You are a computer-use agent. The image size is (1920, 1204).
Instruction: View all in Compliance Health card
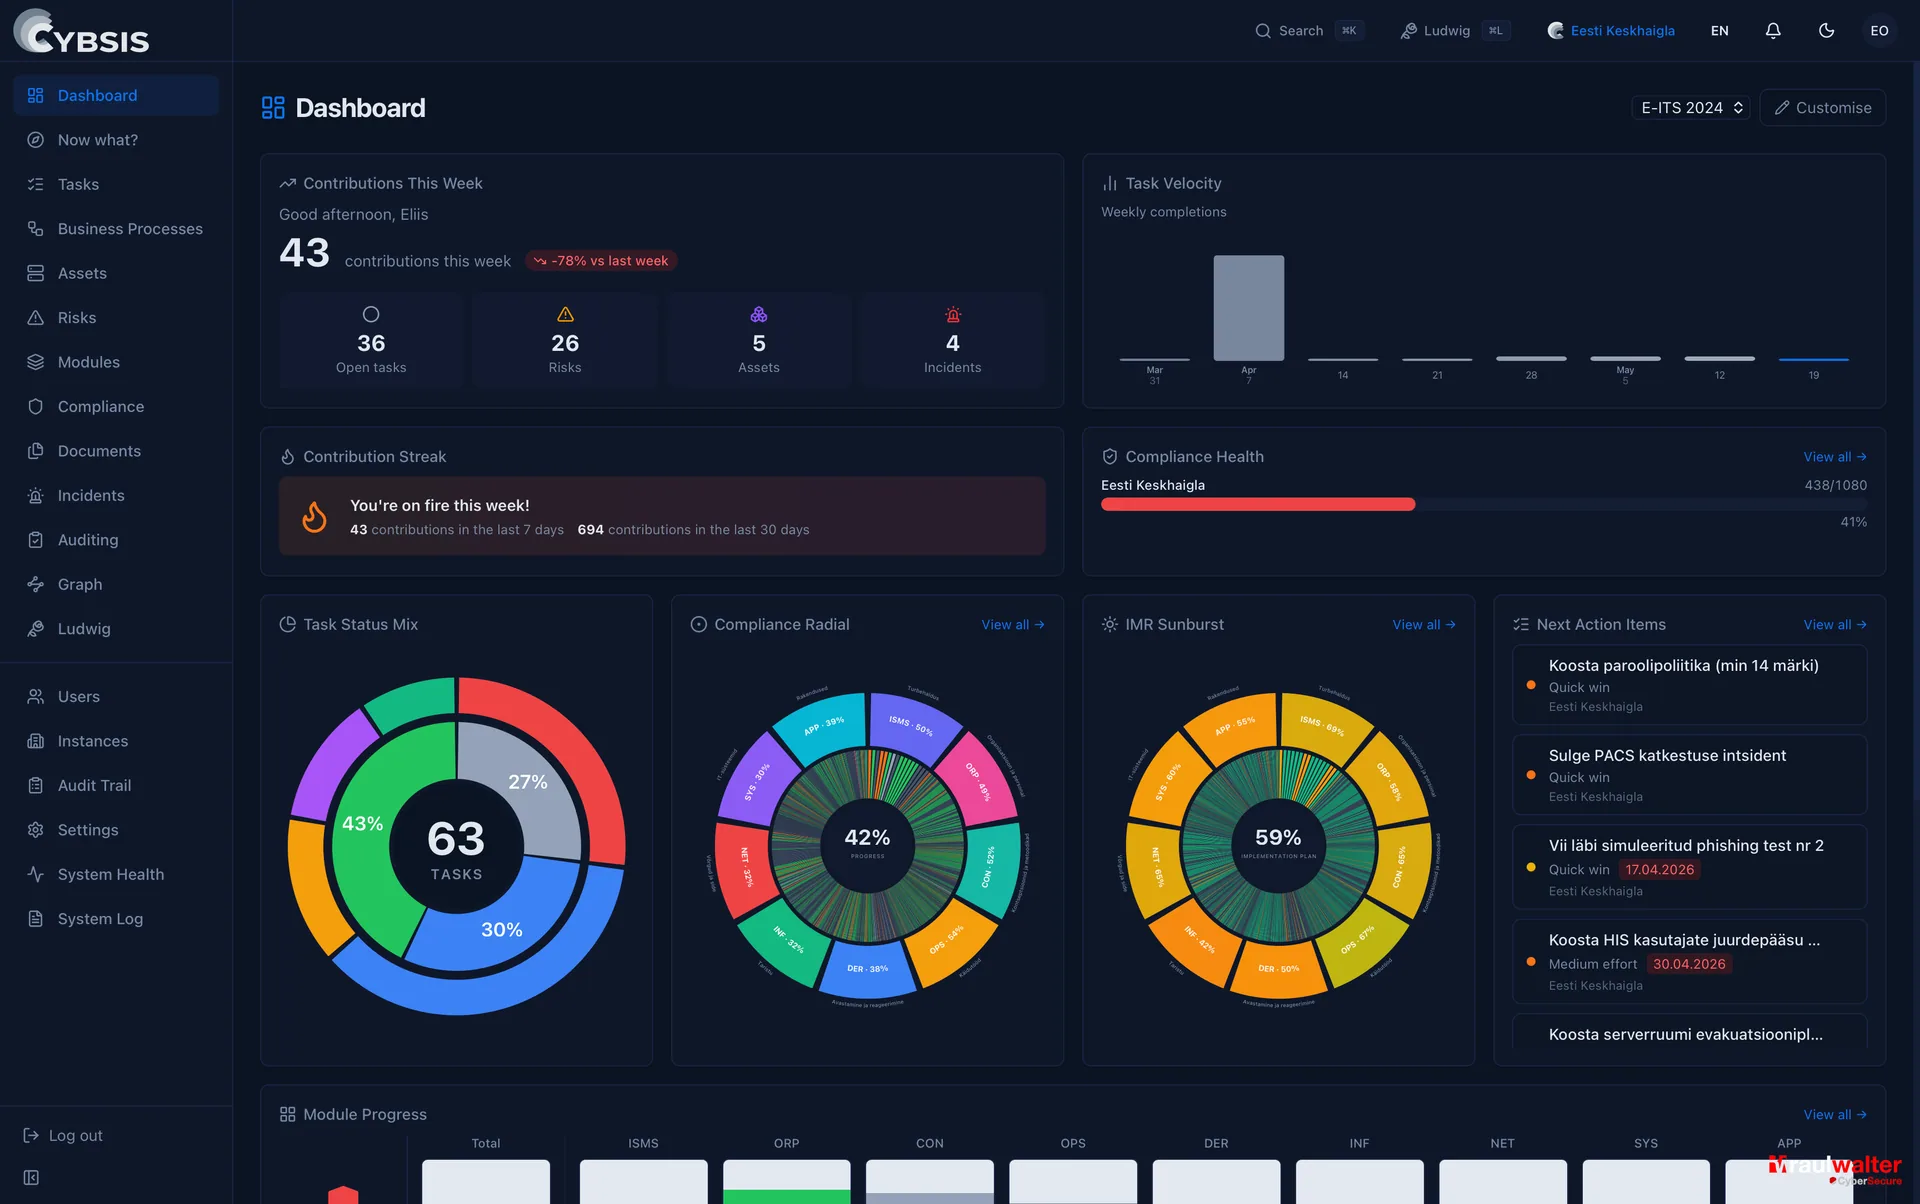click(x=1835, y=457)
